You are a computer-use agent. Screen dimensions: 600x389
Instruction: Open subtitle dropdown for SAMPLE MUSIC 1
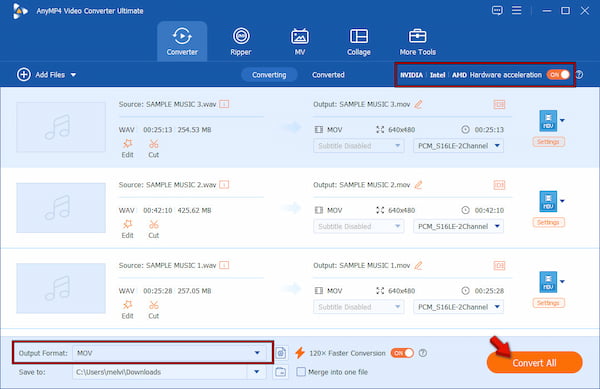pyautogui.click(x=359, y=307)
